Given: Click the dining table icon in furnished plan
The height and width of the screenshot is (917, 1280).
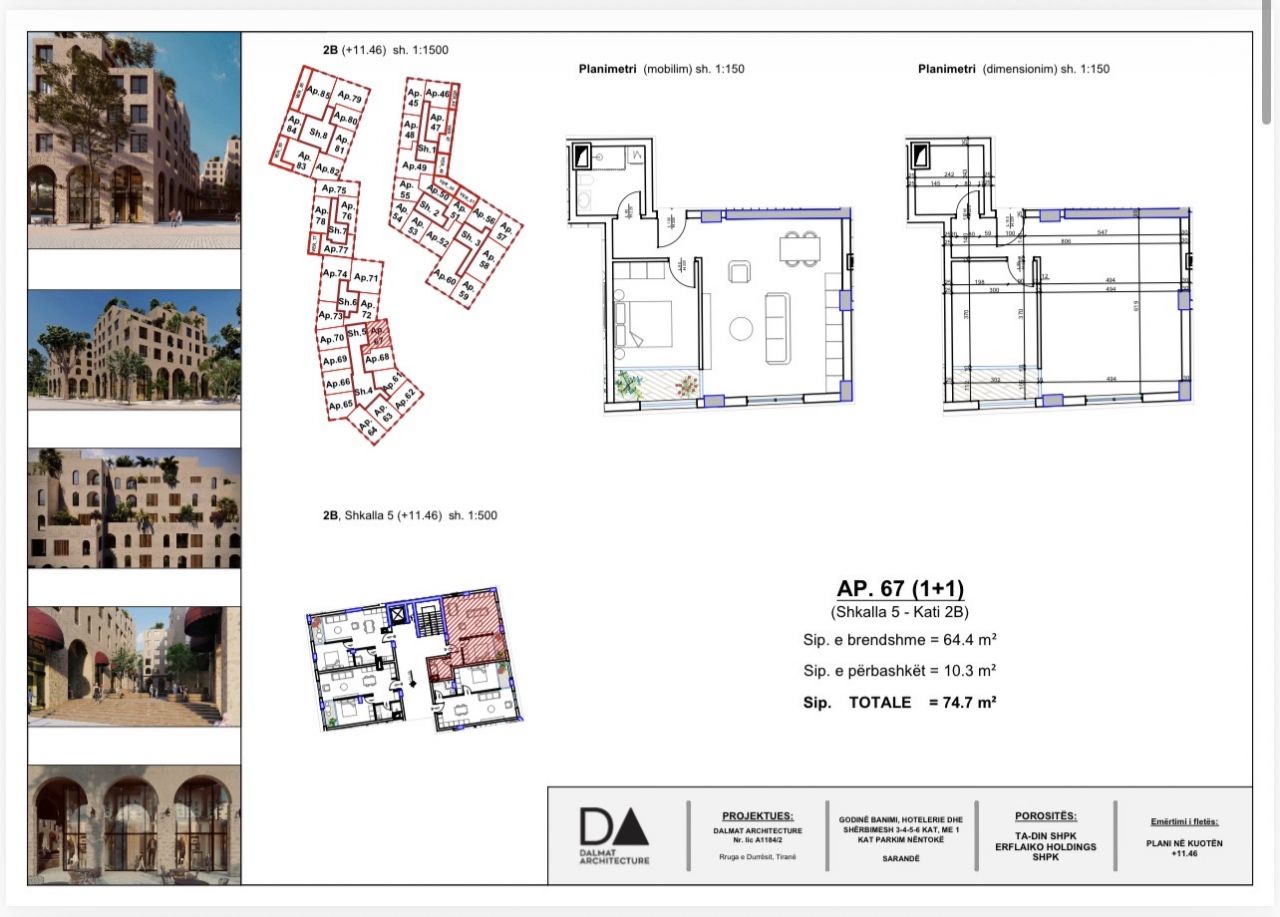Looking at the screenshot, I should coord(800,247).
